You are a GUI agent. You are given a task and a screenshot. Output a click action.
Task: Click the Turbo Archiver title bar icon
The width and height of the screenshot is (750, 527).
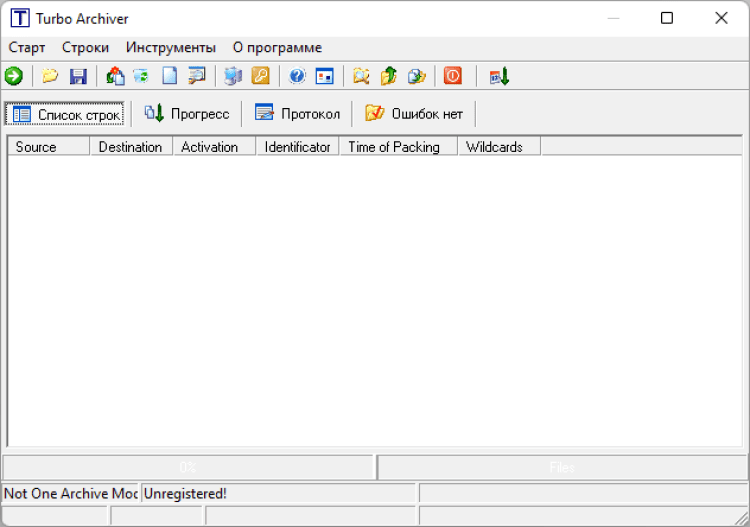pyautogui.click(x=20, y=19)
